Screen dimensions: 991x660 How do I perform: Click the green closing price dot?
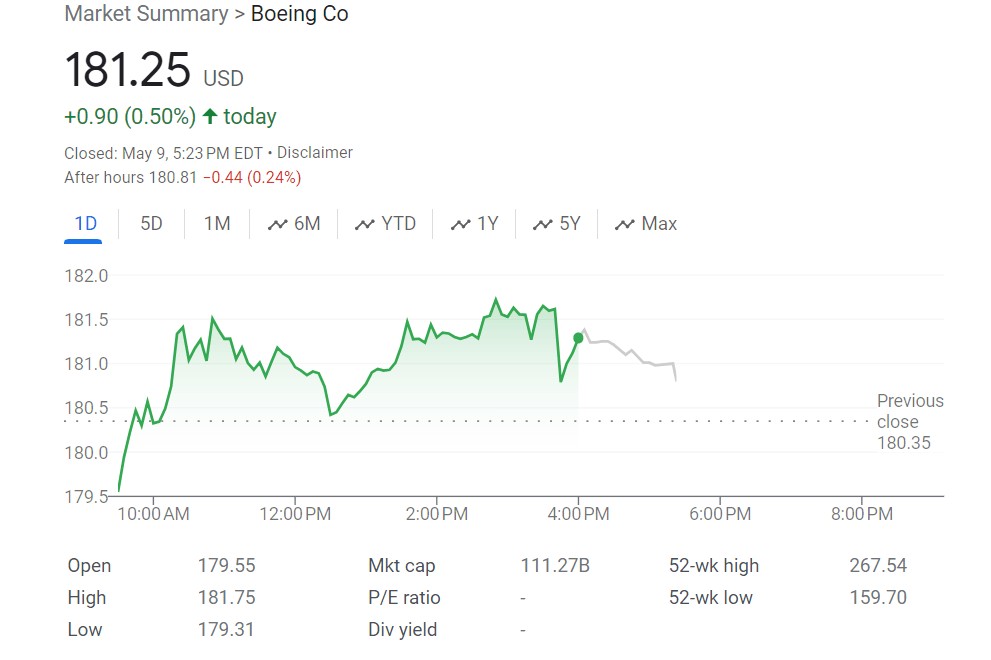[x=578, y=338]
